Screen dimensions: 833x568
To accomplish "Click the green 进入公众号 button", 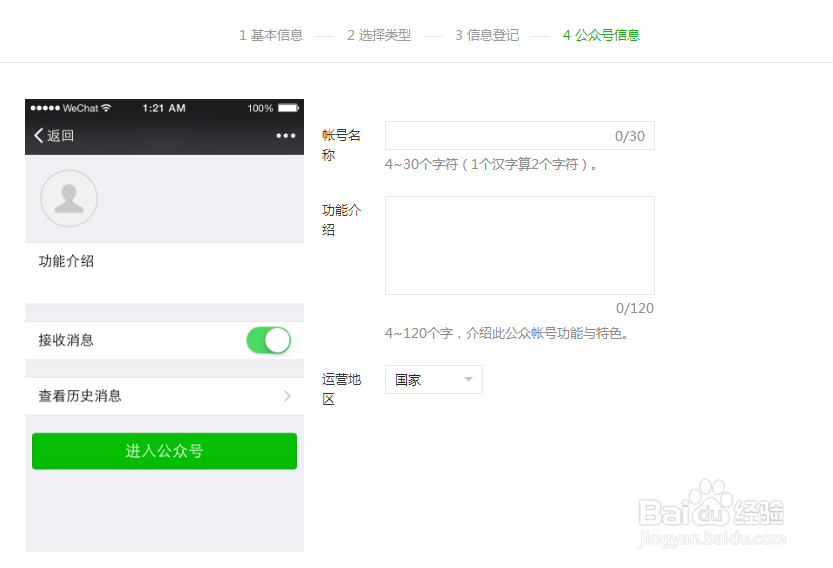I will pos(164,451).
